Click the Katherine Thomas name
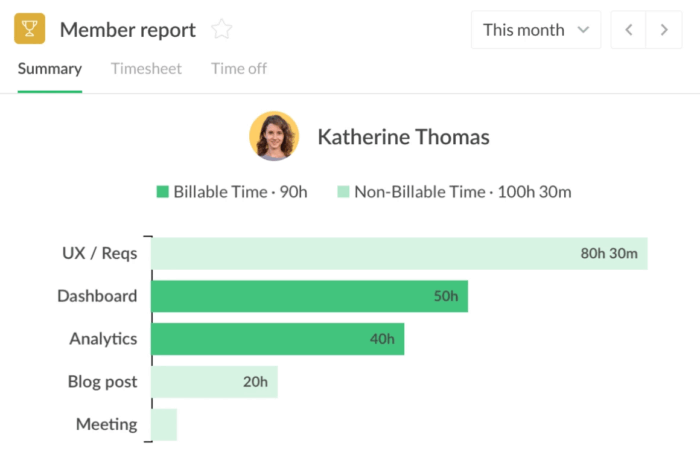This screenshot has height=463, width=700. [x=403, y=137]
